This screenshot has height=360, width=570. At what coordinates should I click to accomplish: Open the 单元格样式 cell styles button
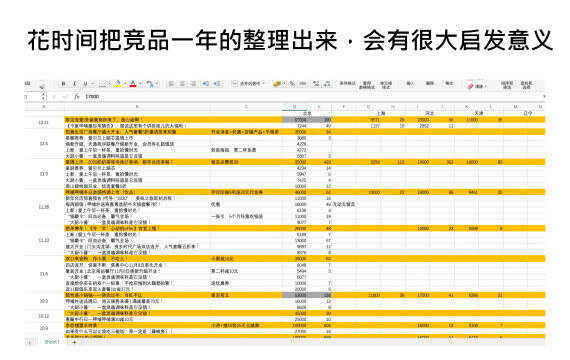(x=386, y=85)
